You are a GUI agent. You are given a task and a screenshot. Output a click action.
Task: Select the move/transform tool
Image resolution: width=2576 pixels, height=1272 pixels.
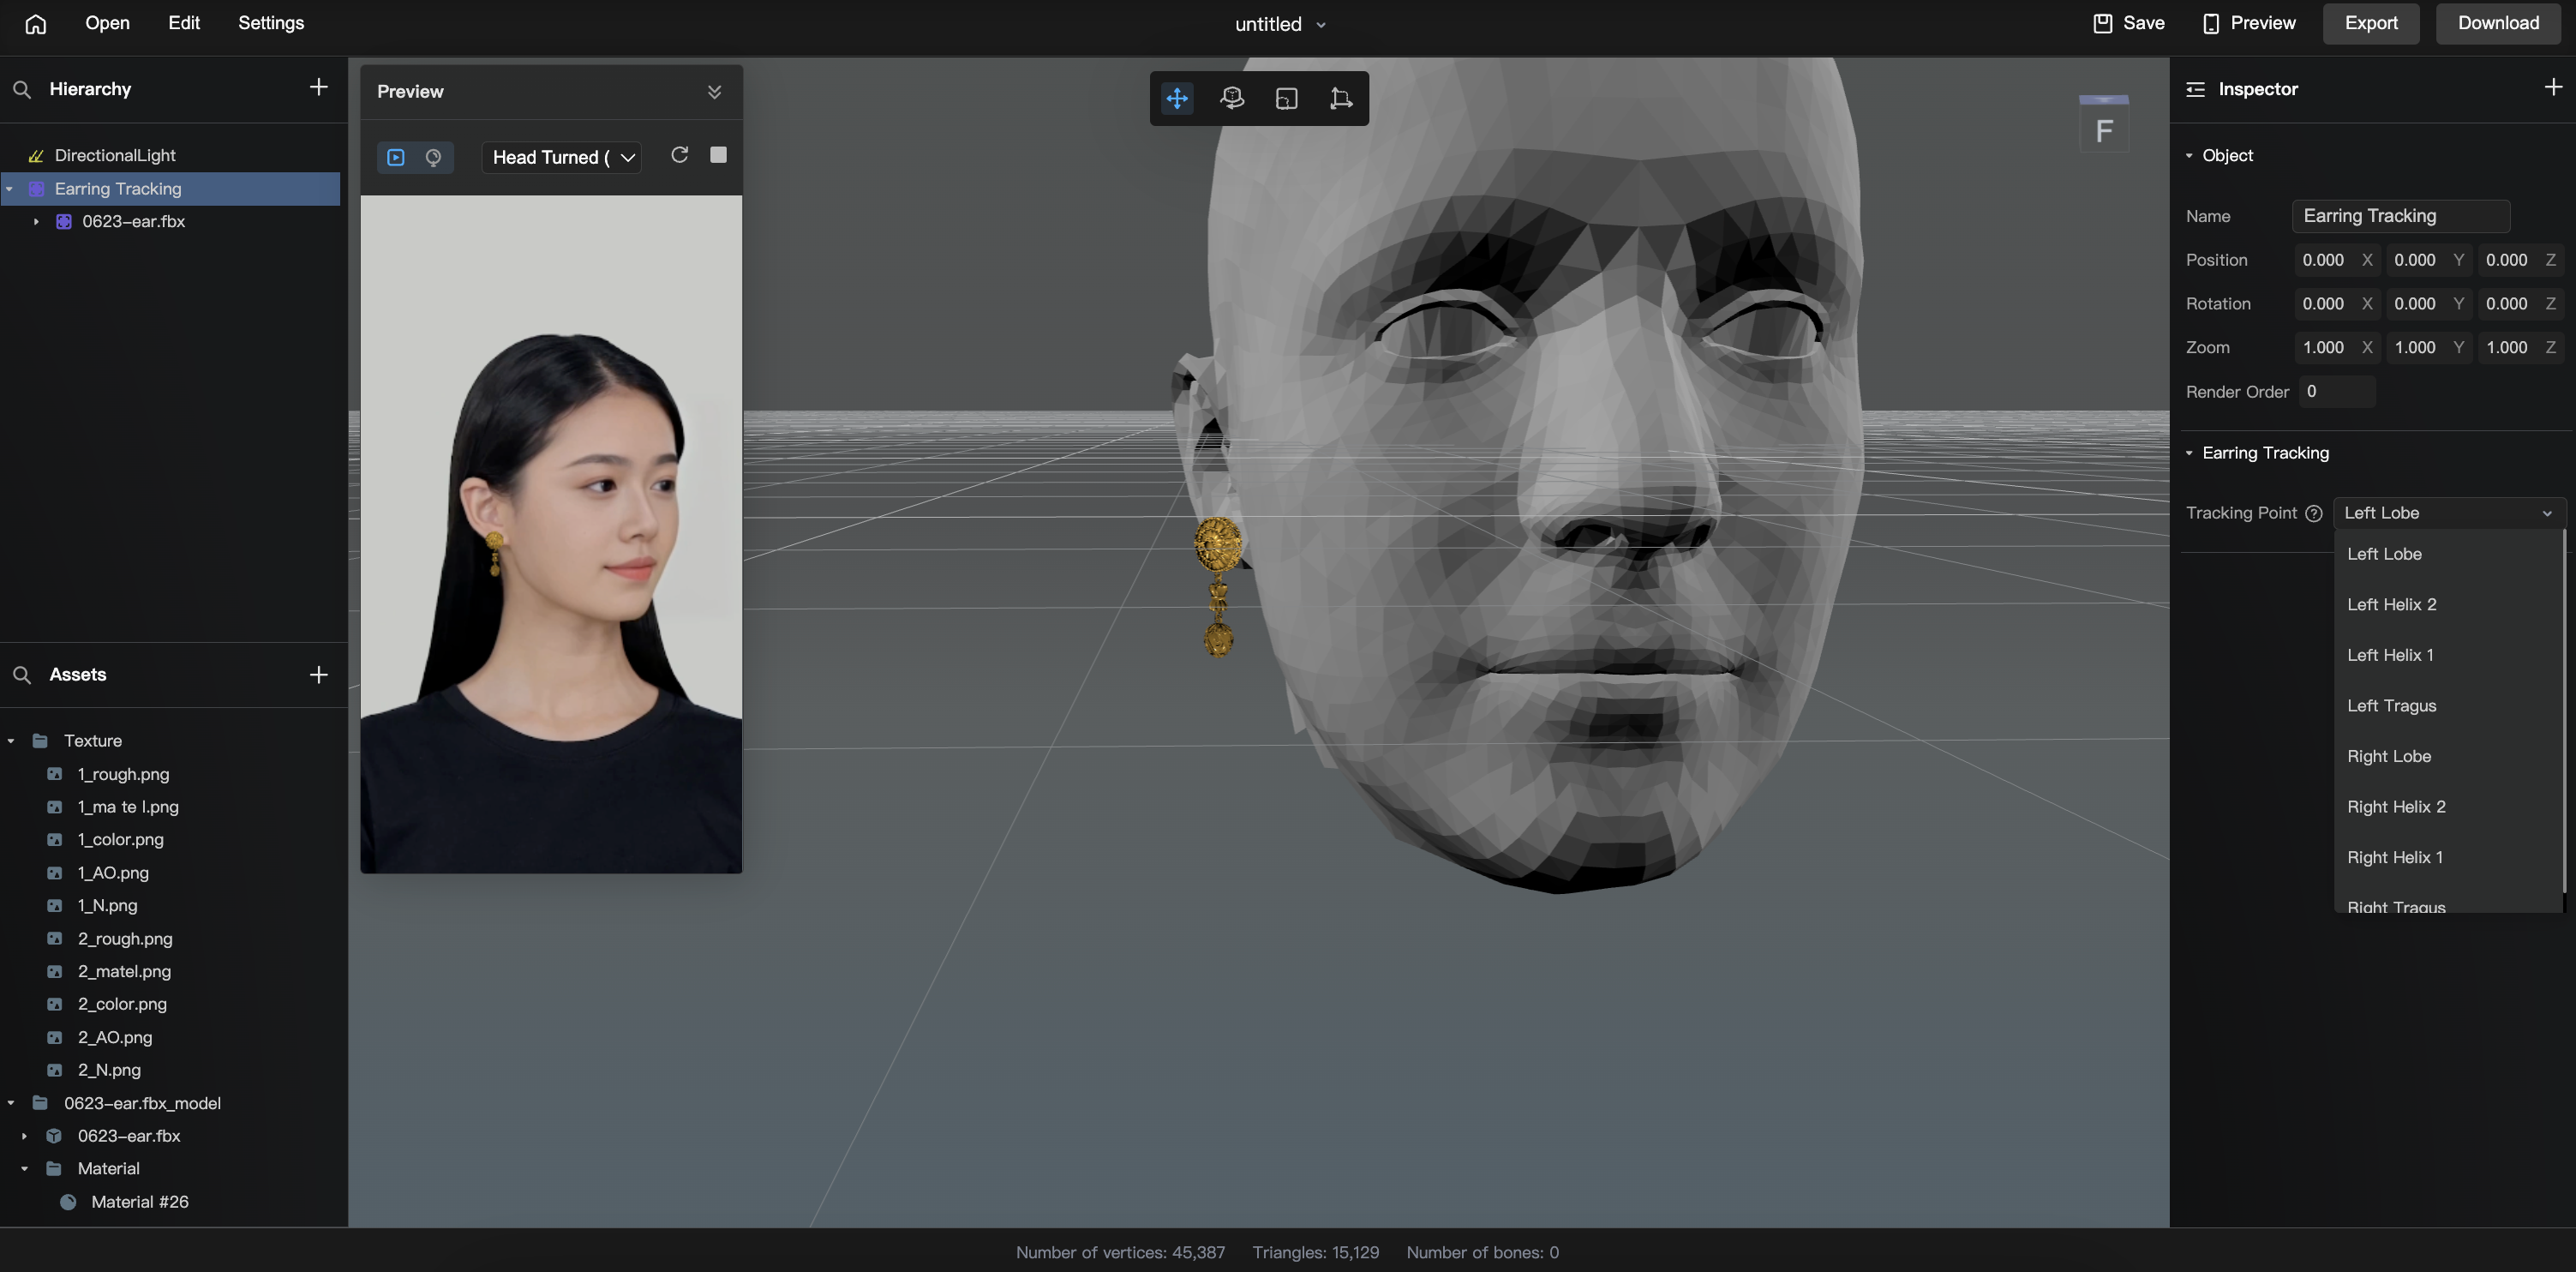pyautogui.click(x=1178, y=99)
